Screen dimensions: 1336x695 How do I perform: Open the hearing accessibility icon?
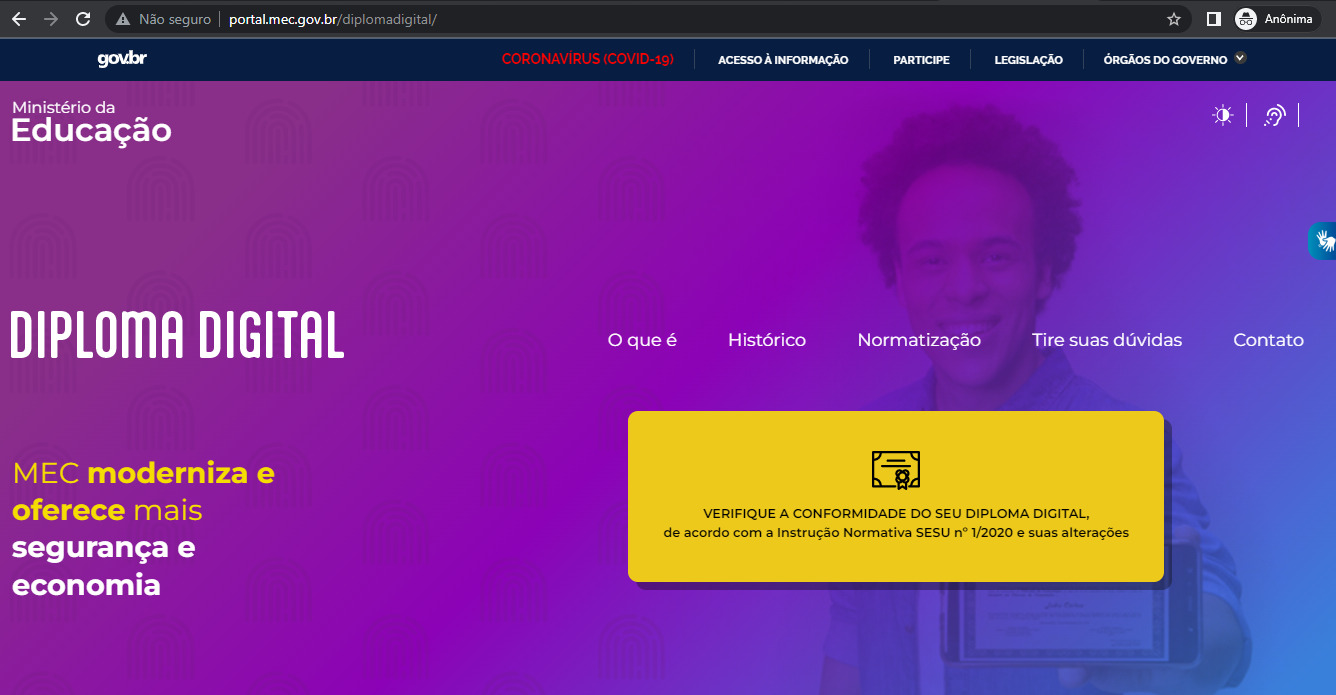1274,115
